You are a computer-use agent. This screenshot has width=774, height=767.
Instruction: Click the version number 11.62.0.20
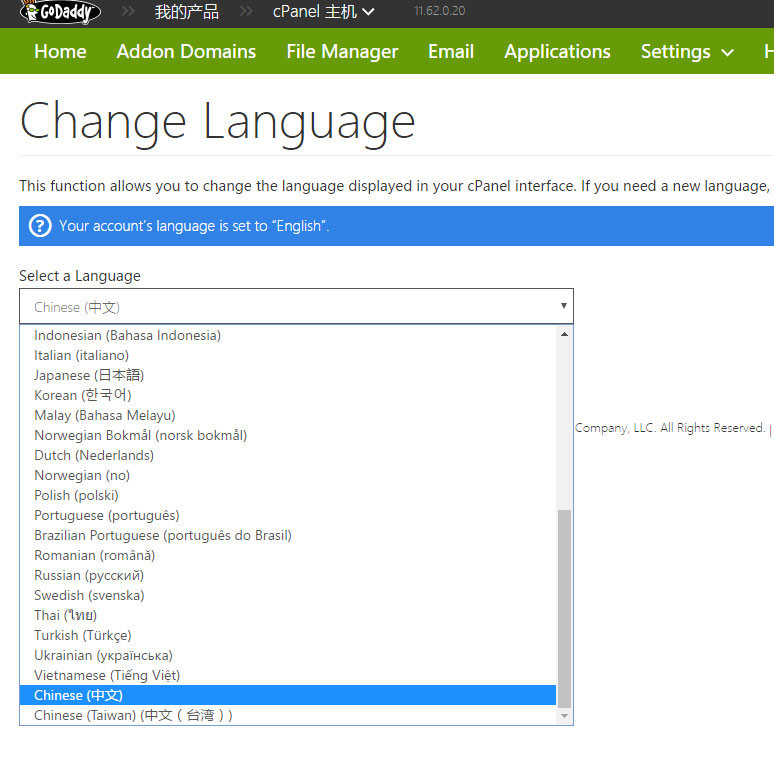pyautogui.click(x=439, y=11)
